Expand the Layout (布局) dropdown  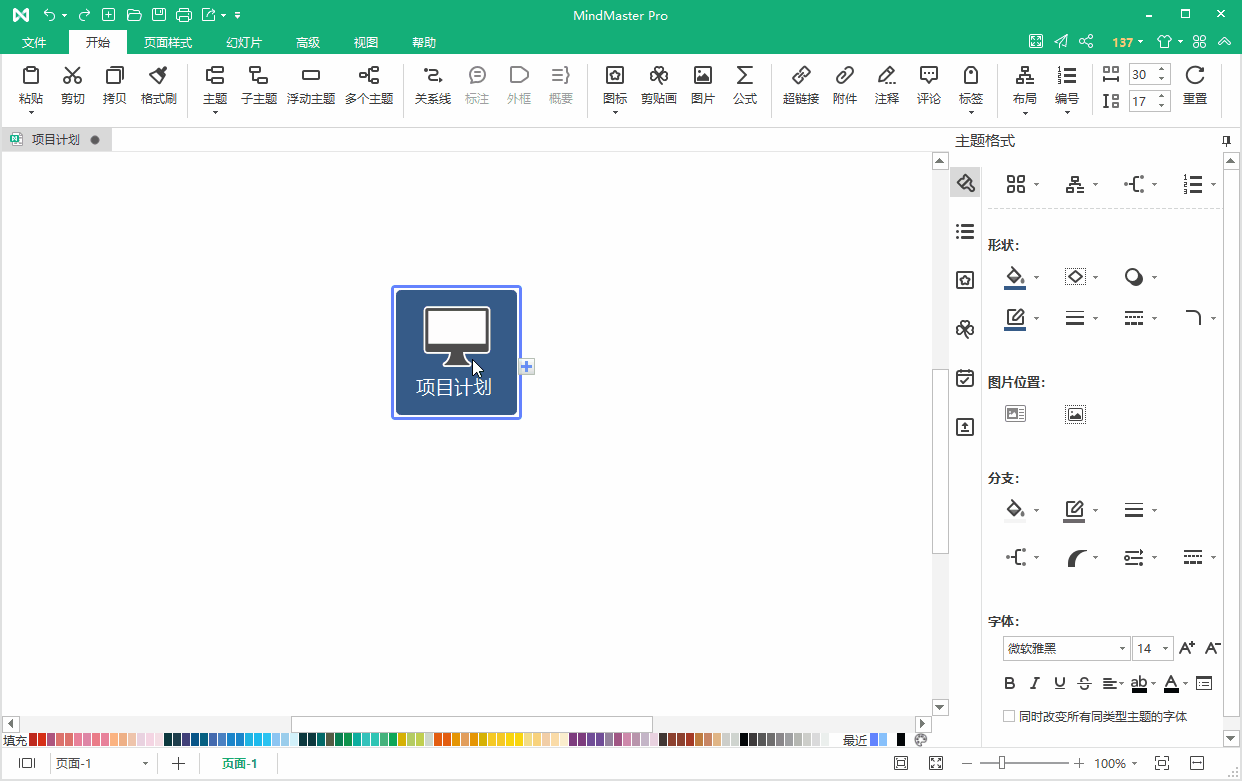tap(1025, 111)
